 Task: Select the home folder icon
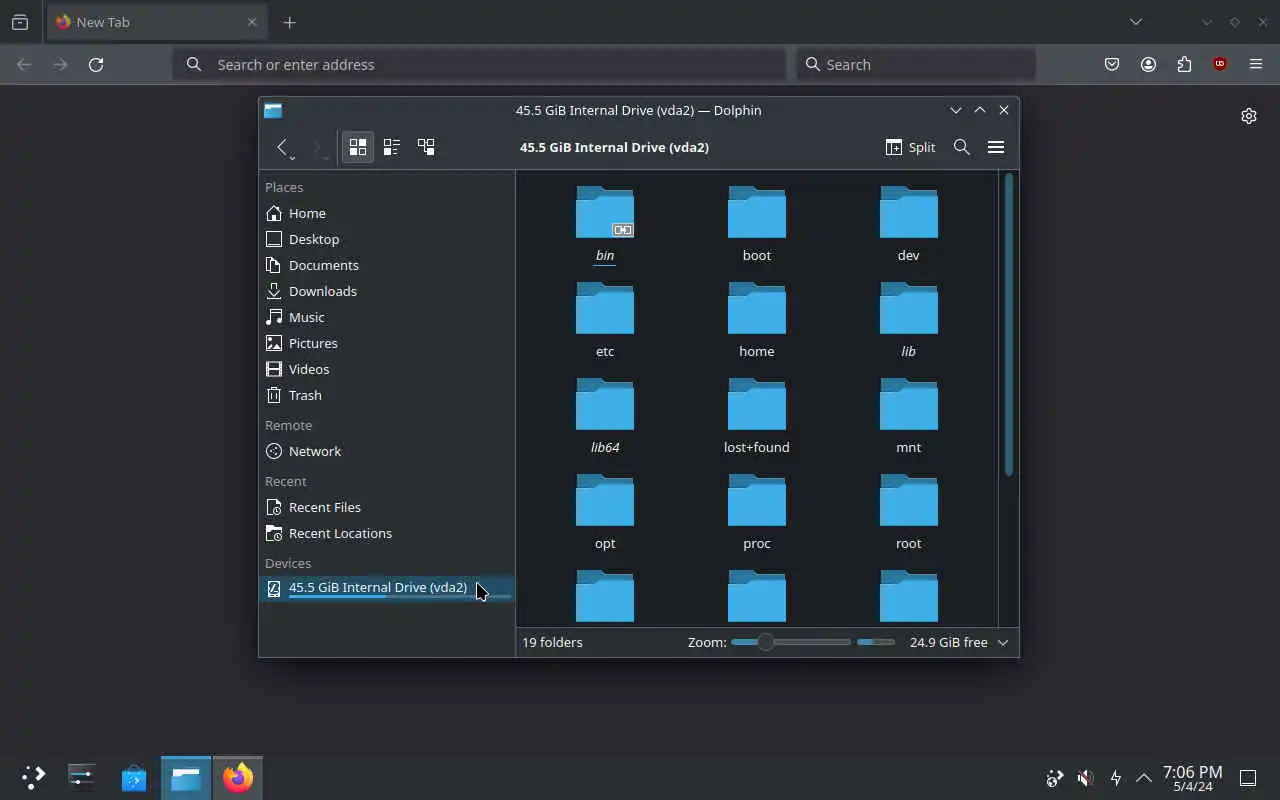click(757, 308)
